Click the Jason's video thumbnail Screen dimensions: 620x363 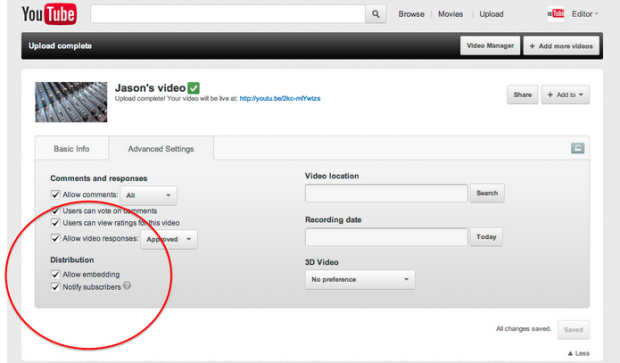coord(71,102)
